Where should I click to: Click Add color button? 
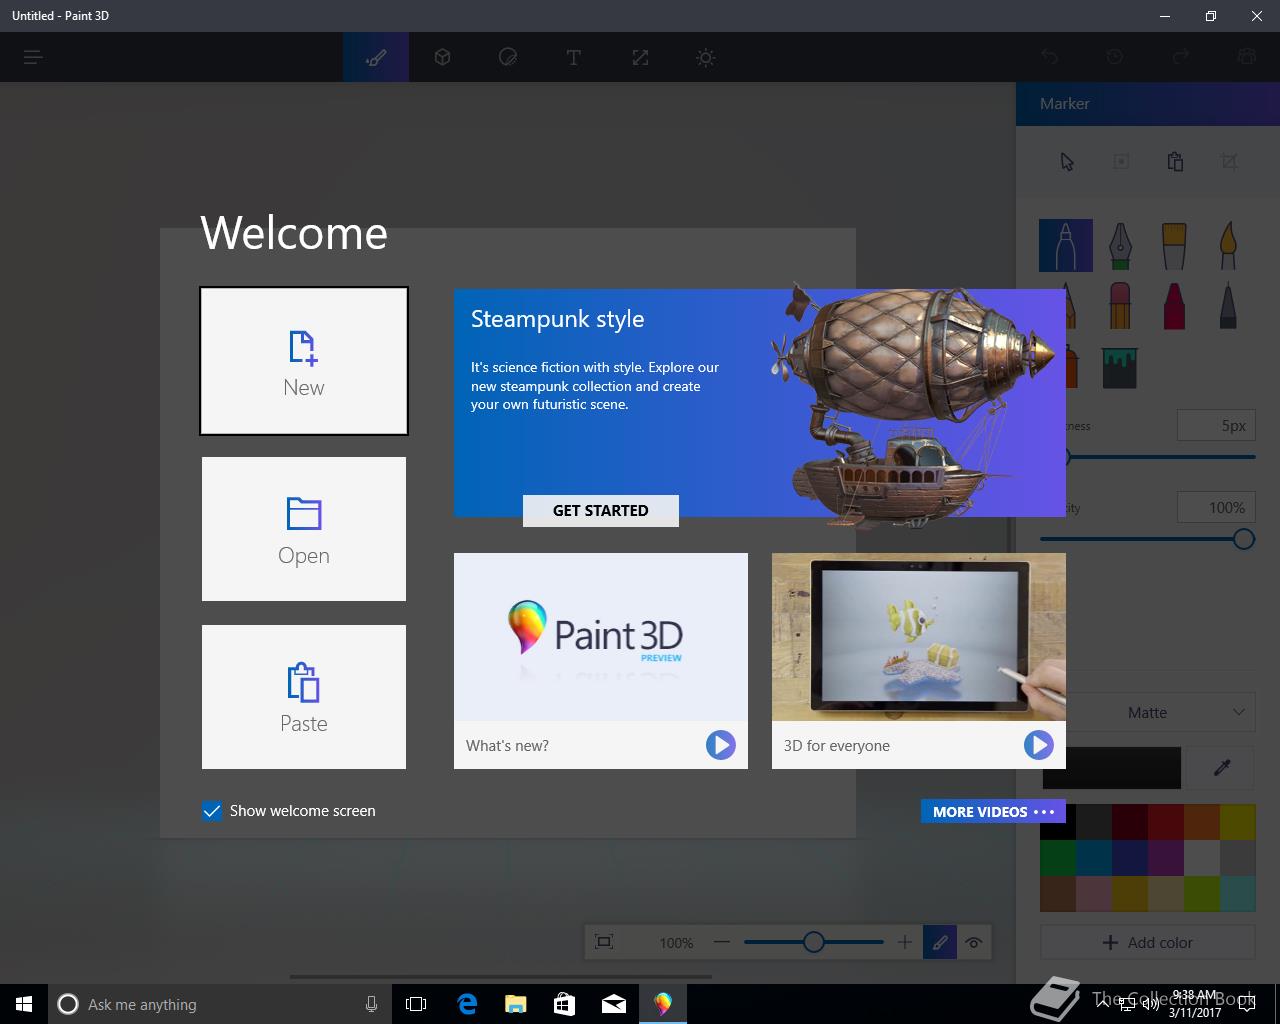coord(1148,942)
